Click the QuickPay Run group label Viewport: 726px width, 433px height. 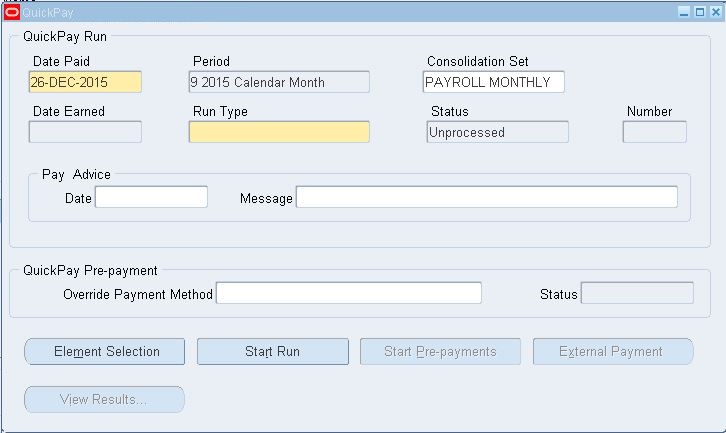(x=65, y=37)
